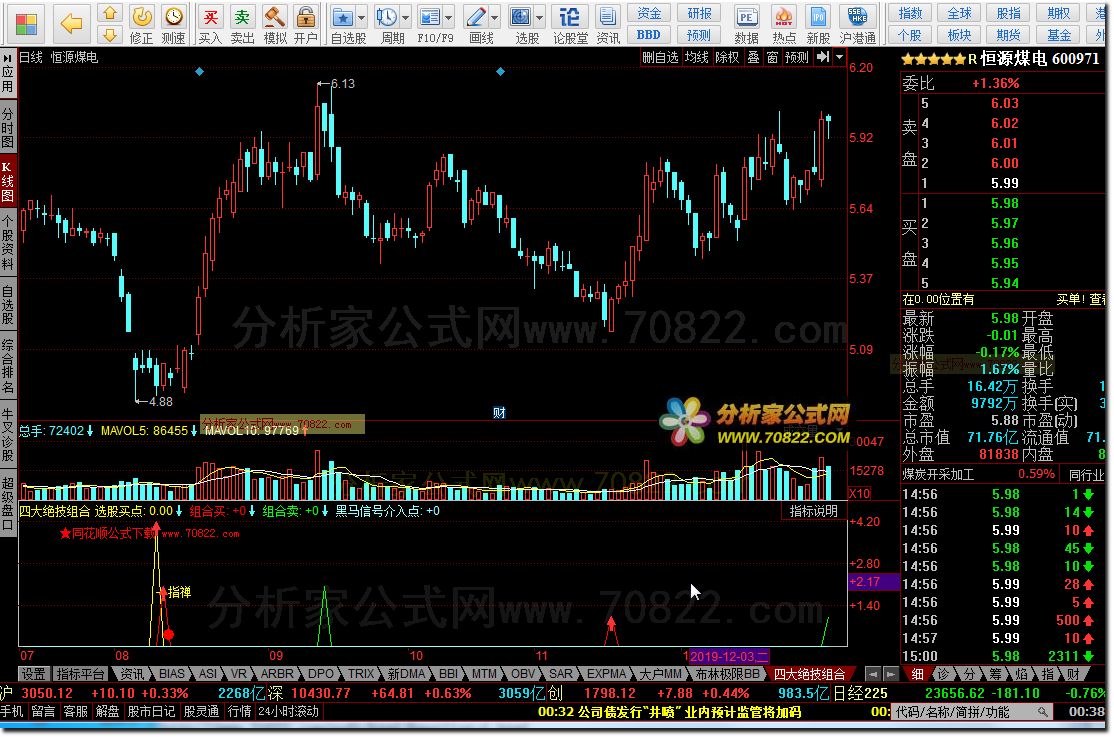Click the 开户 padlock icon

[305, 16]
